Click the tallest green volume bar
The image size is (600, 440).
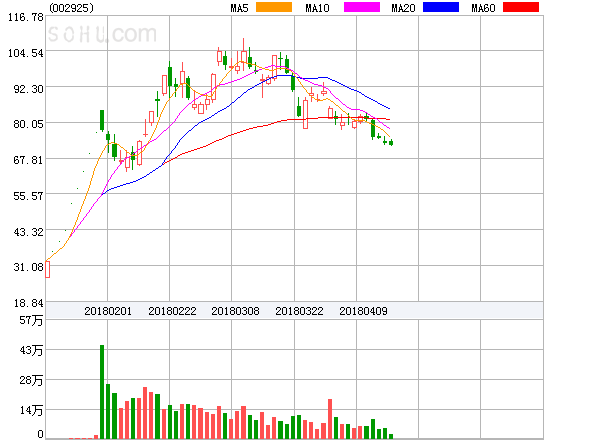tap(102, 392)
